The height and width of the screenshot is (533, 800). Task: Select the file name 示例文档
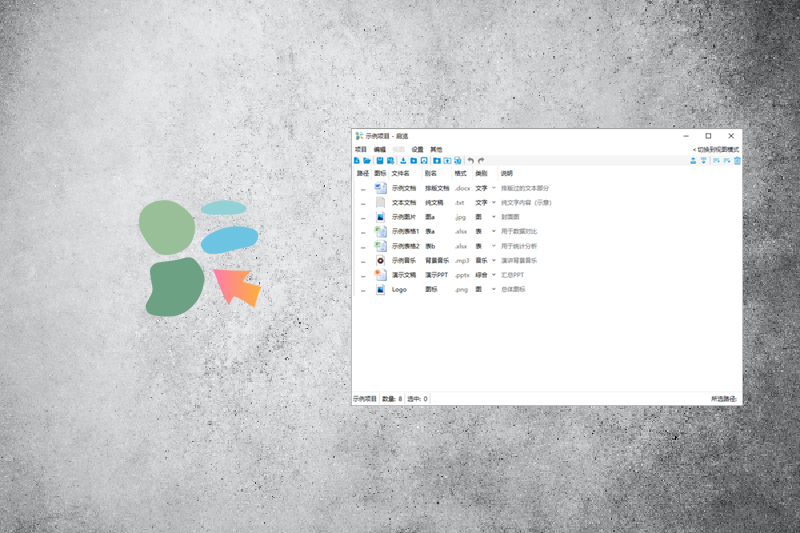coord(404,188)
